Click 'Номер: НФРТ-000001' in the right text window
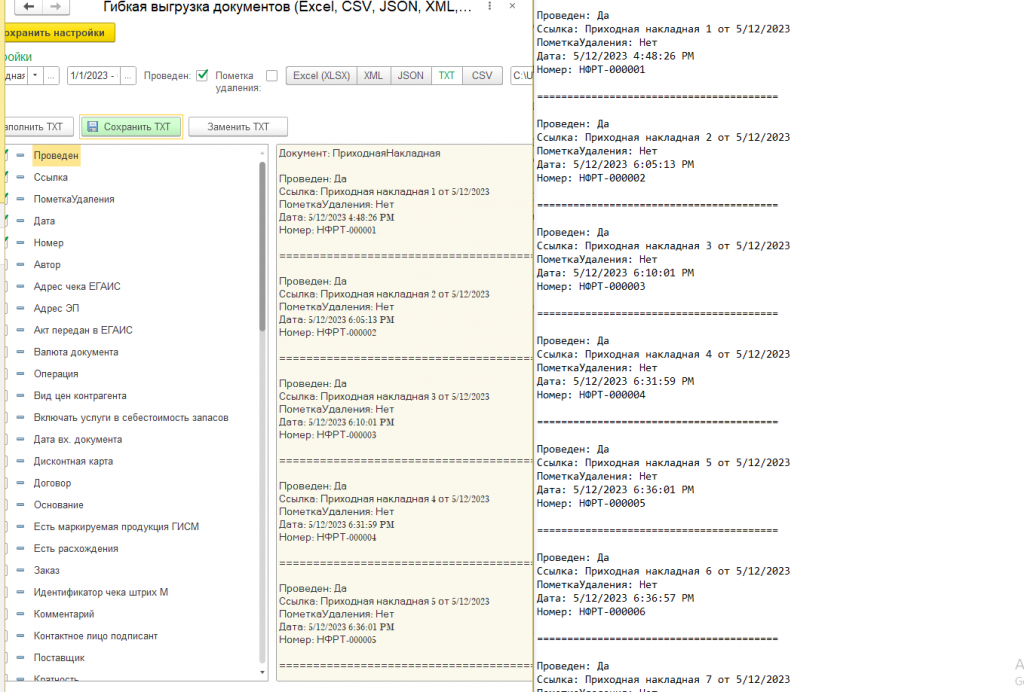This screenshot has width=1024, height=692. tap(591, 69)
